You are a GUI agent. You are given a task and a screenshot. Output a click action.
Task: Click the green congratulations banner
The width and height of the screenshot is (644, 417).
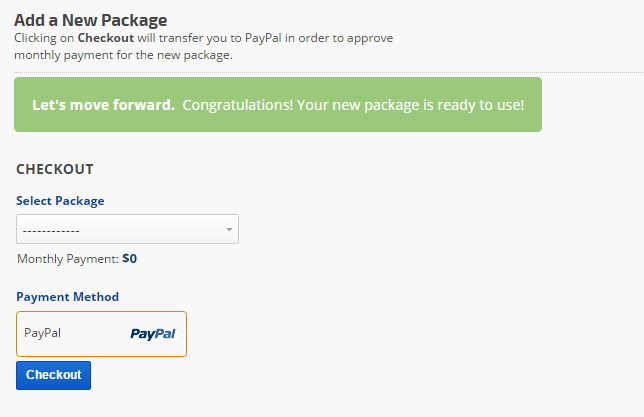pyautogui.click(x=278, y=105)
